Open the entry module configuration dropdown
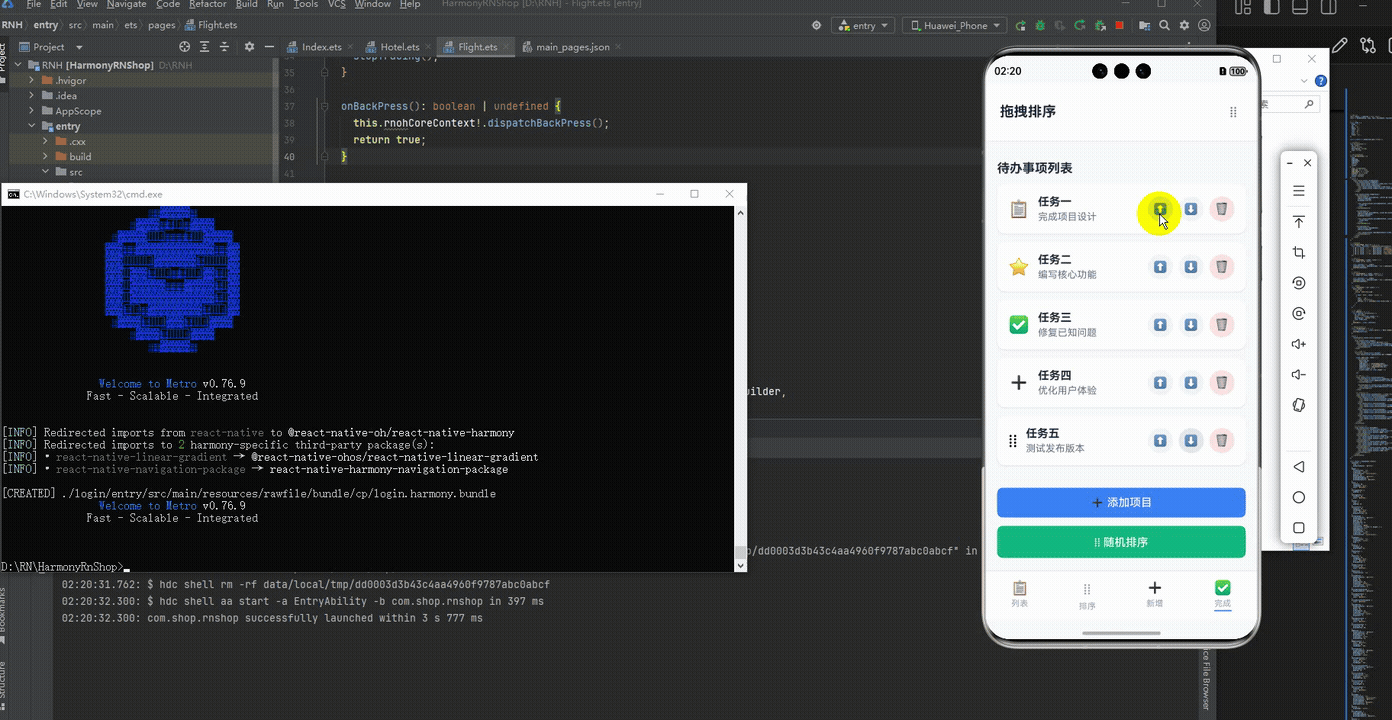Image resolution: width=1392 pixels, height=720 pixels. coord(864,26)
